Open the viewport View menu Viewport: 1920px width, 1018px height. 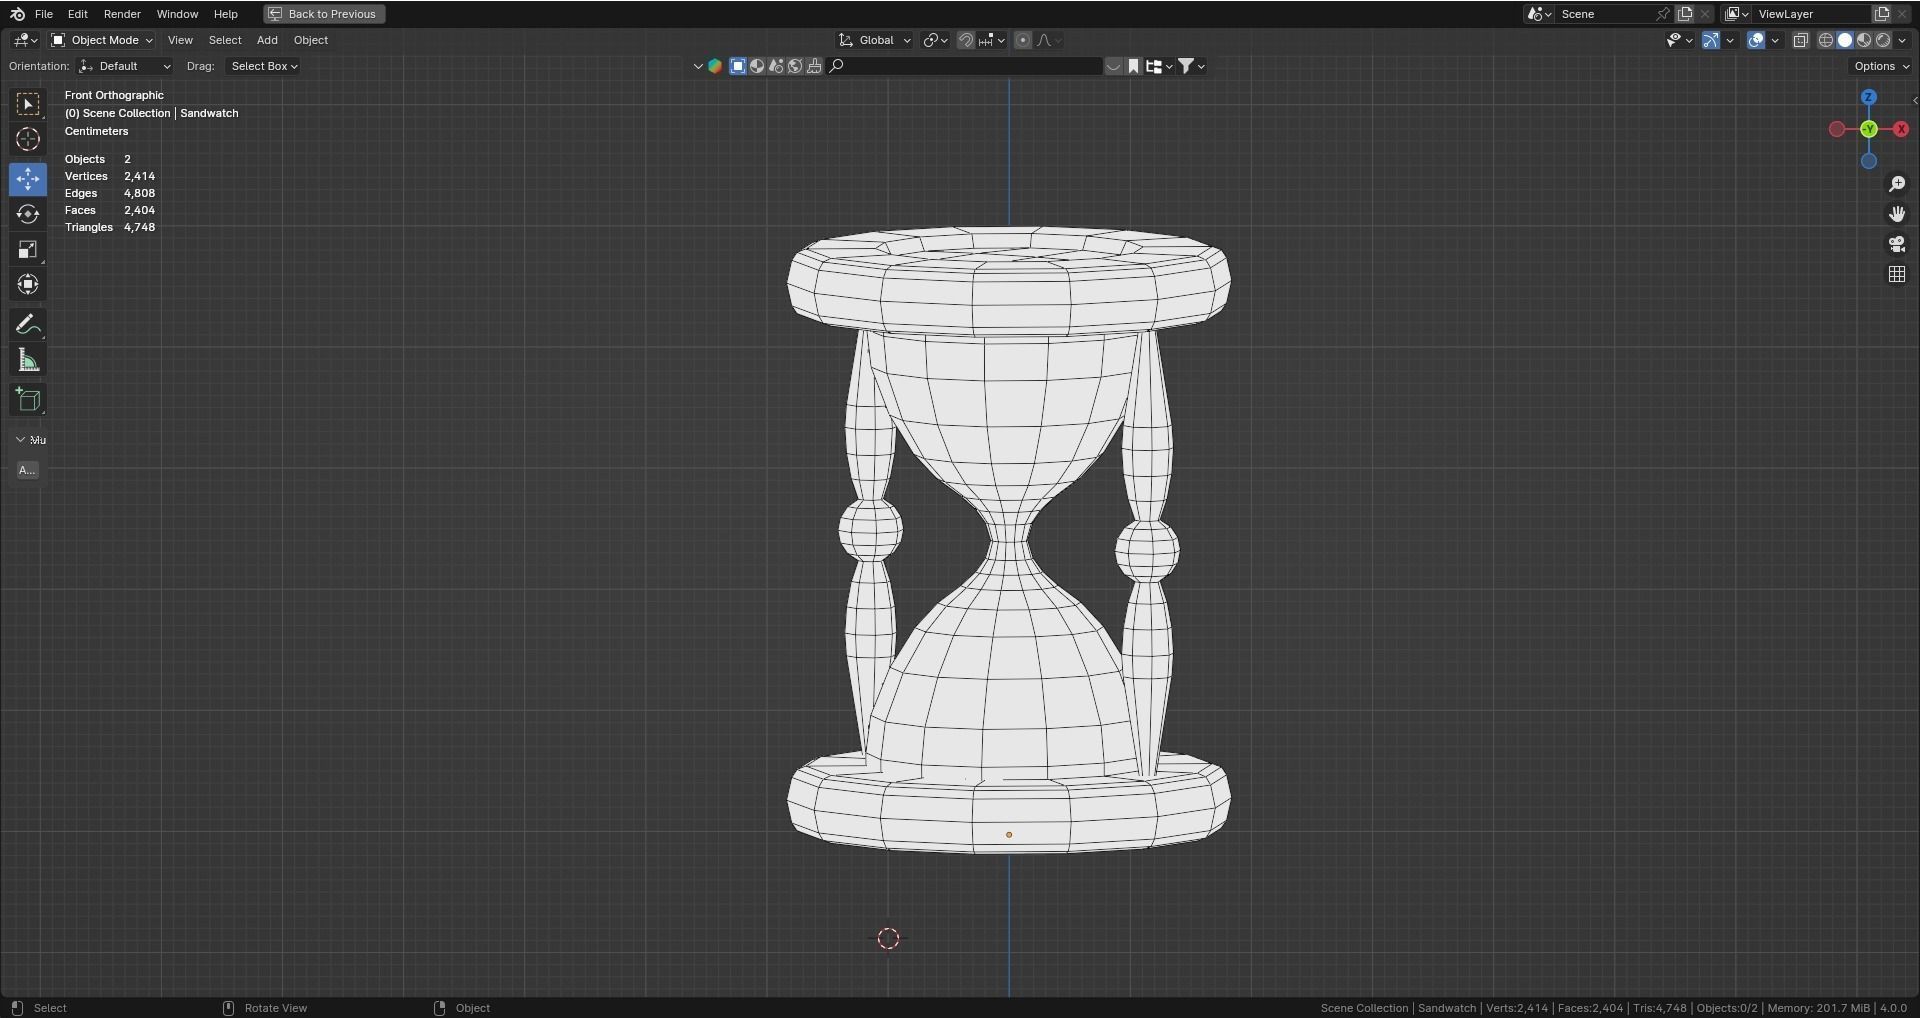180,40
